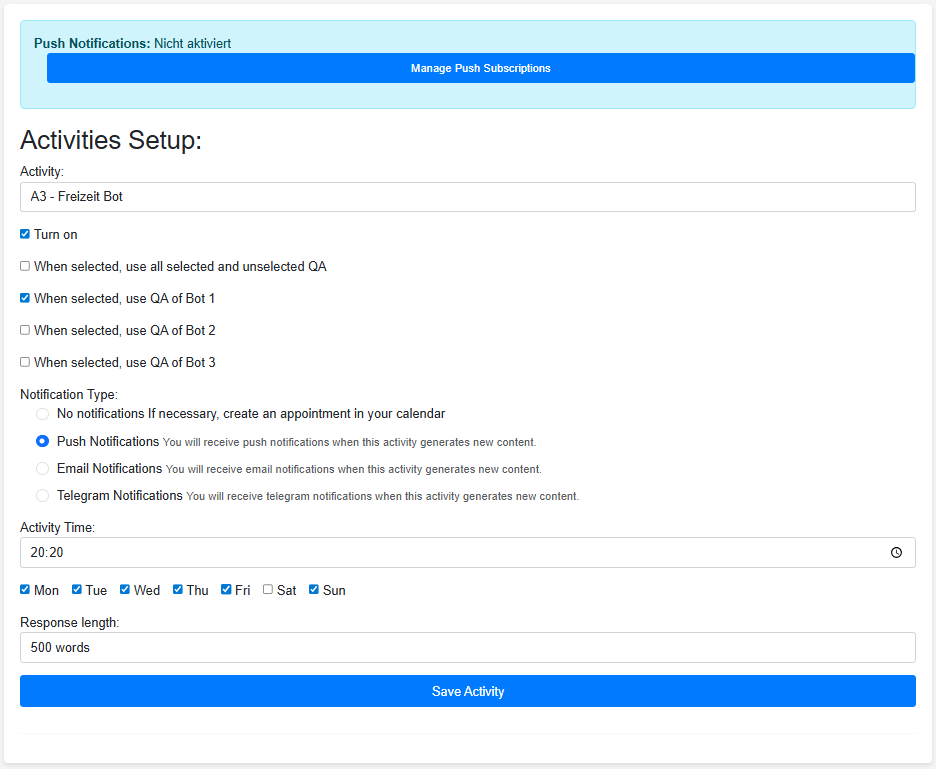Enable 'use all selected and unselected QA'
The height and width of the screenshot is (769, 936).
(24, 266)
